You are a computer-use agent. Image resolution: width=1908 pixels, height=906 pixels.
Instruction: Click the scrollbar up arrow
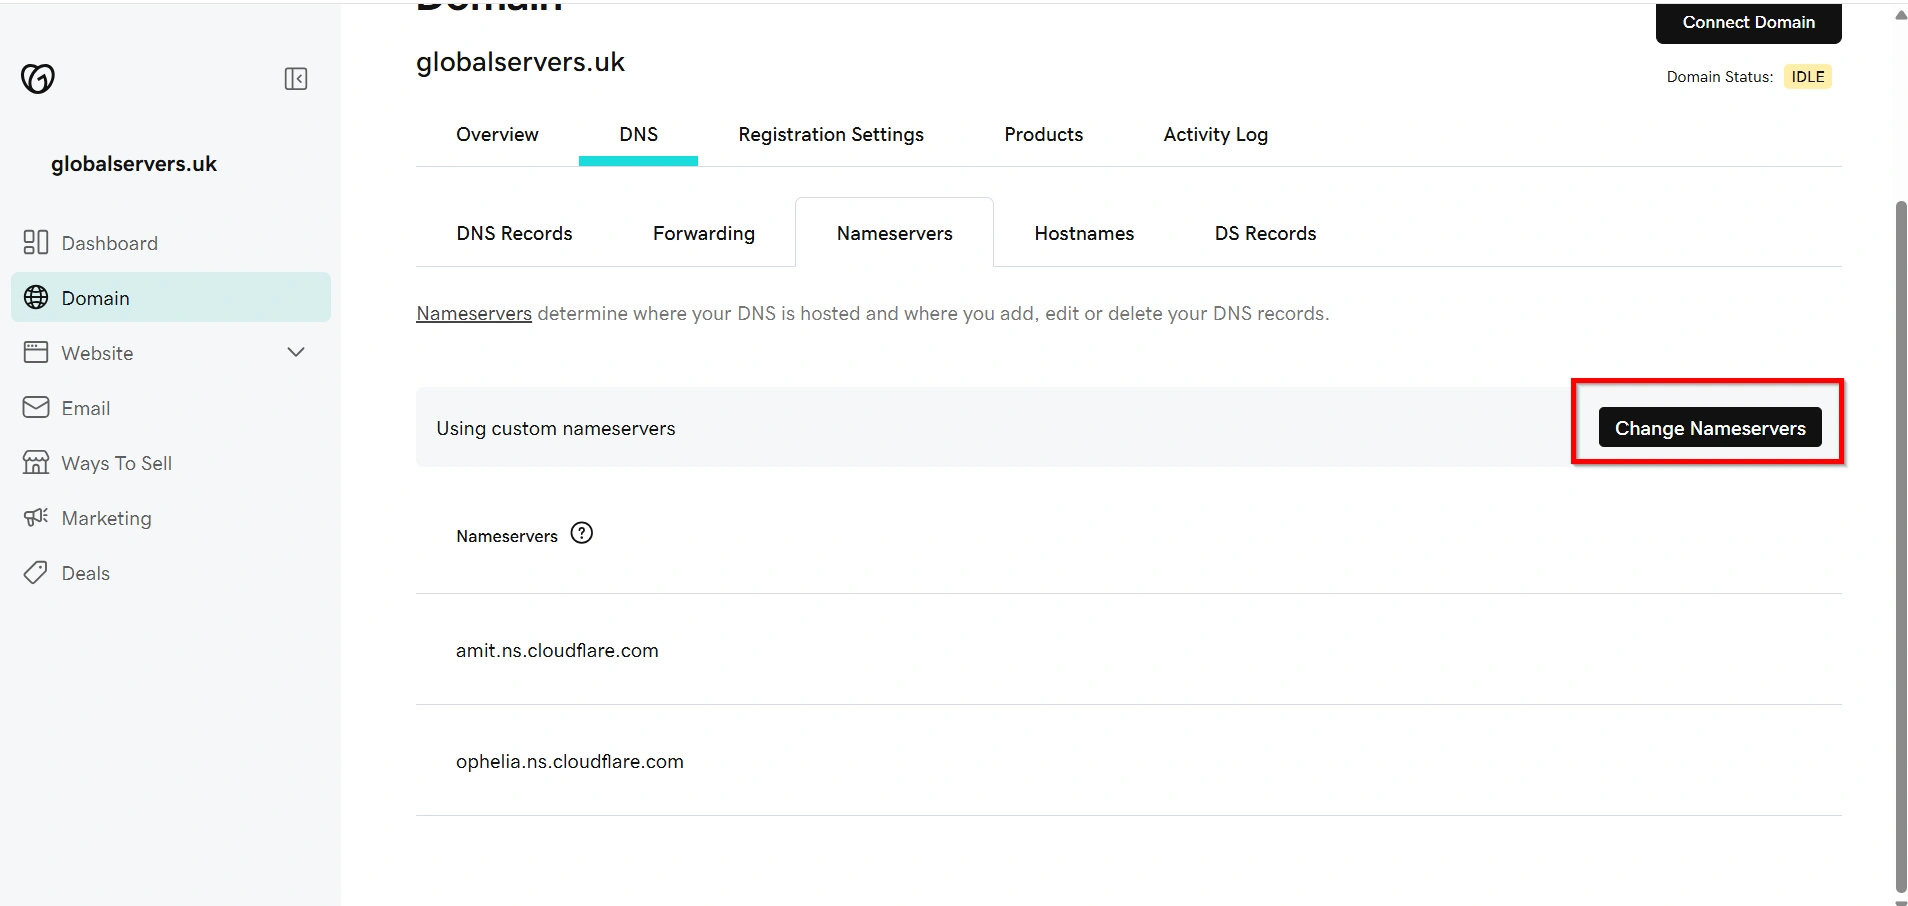click(x=1901, y=15)
